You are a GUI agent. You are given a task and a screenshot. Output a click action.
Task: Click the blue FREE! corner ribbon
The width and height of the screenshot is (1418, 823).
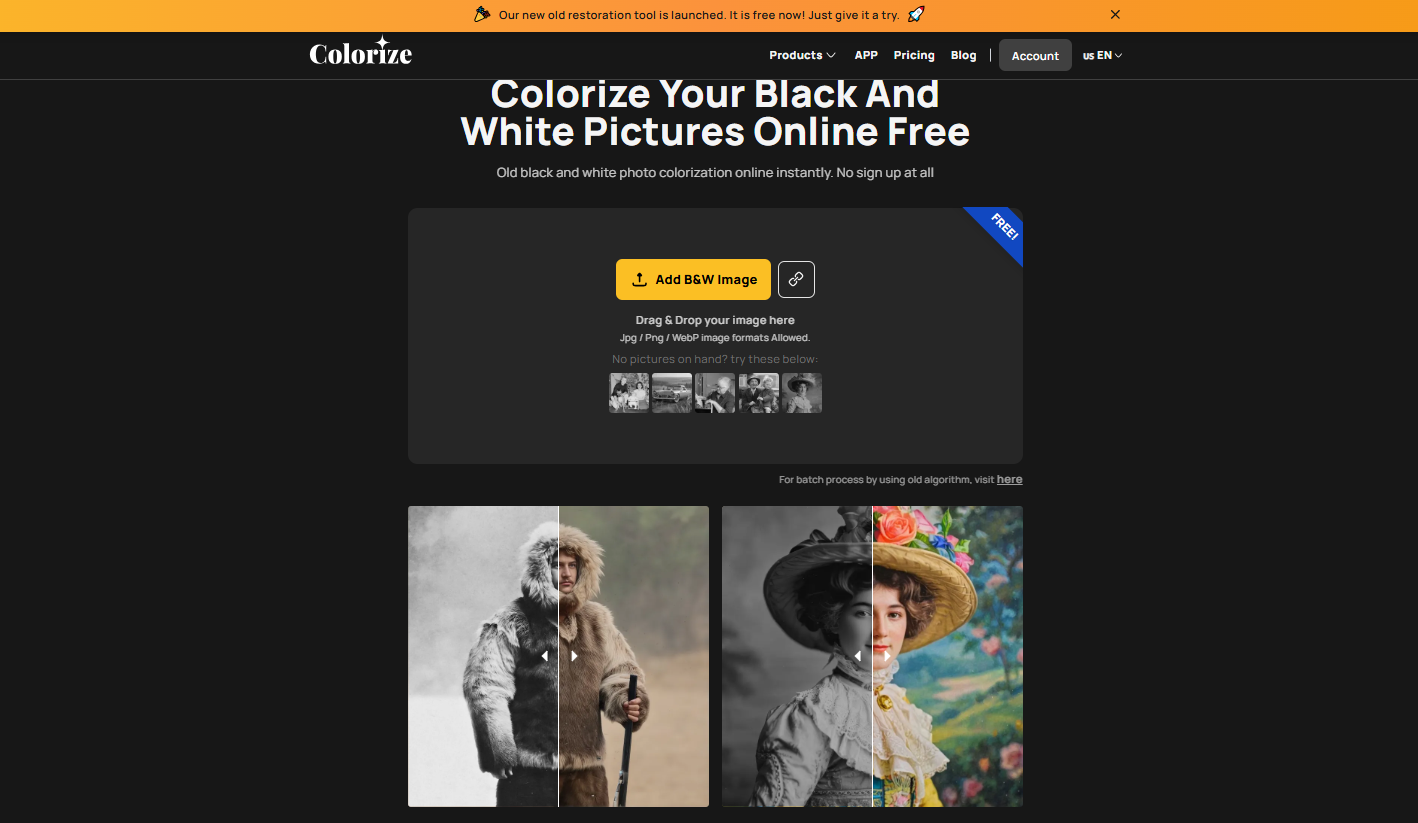(x=1000, y=232)
